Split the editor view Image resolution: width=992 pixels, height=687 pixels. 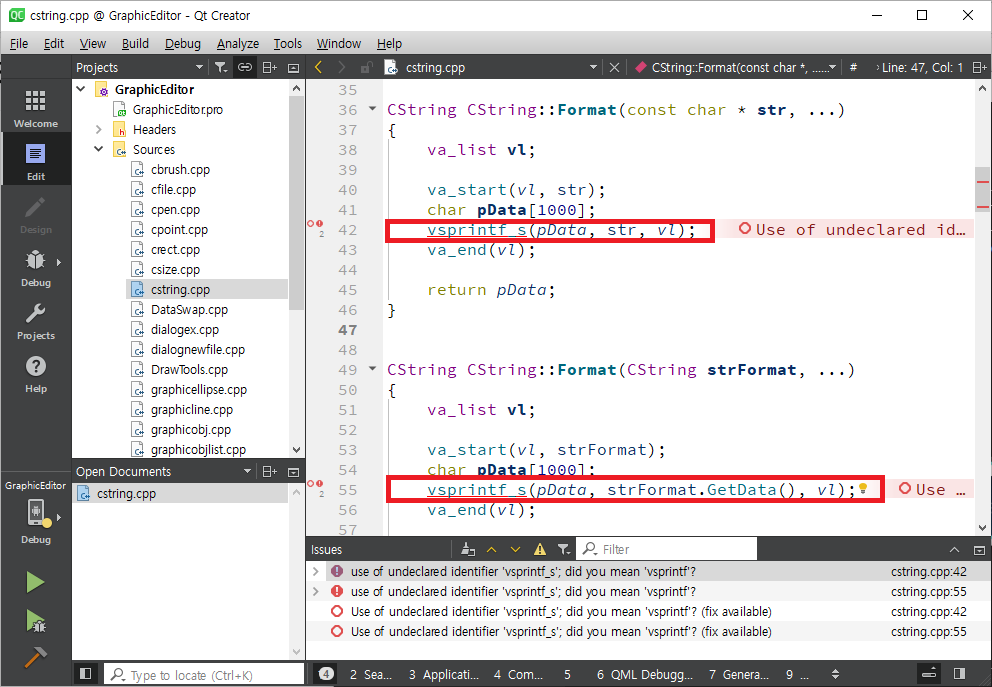[979, 68]
